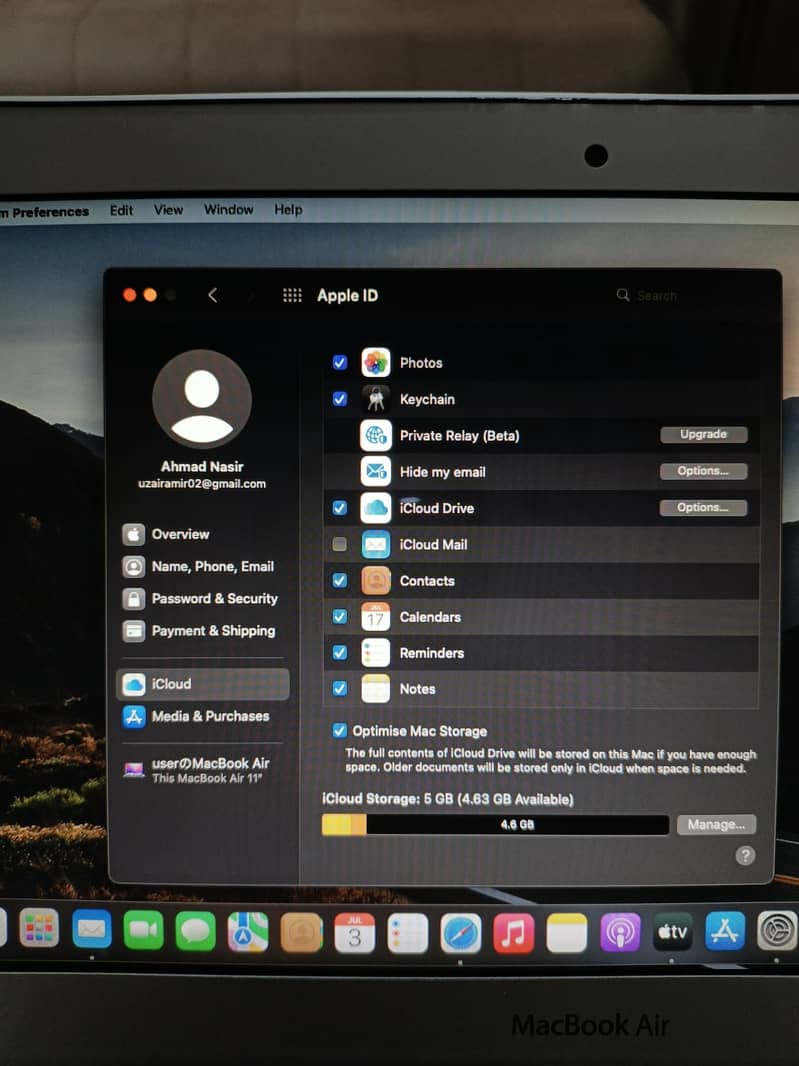Screen dimensions: 799x1066
Task: Click the Manage storage button
Action: (x=716, y=825)
